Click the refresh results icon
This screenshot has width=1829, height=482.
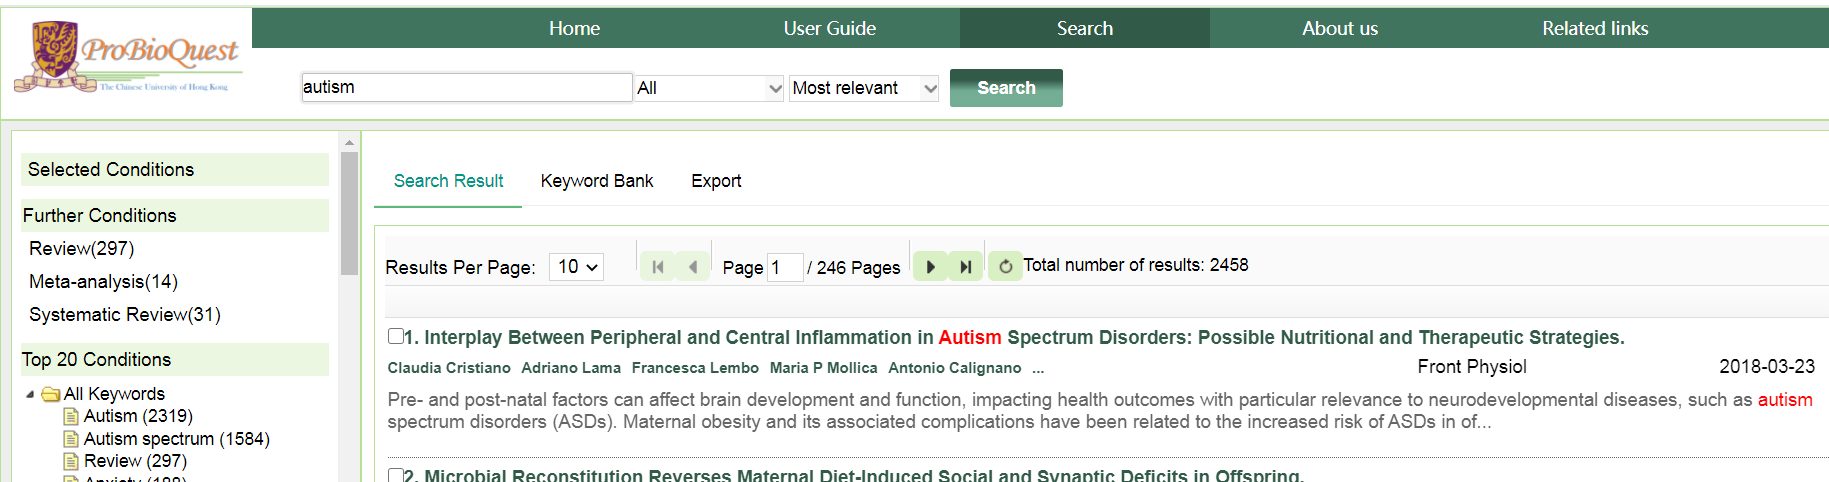(1005, 267)
